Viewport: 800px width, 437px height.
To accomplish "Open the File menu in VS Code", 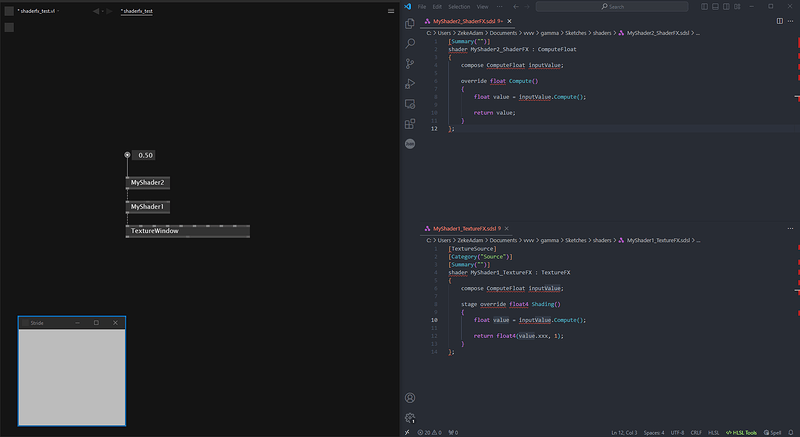I will coord(422,7).
